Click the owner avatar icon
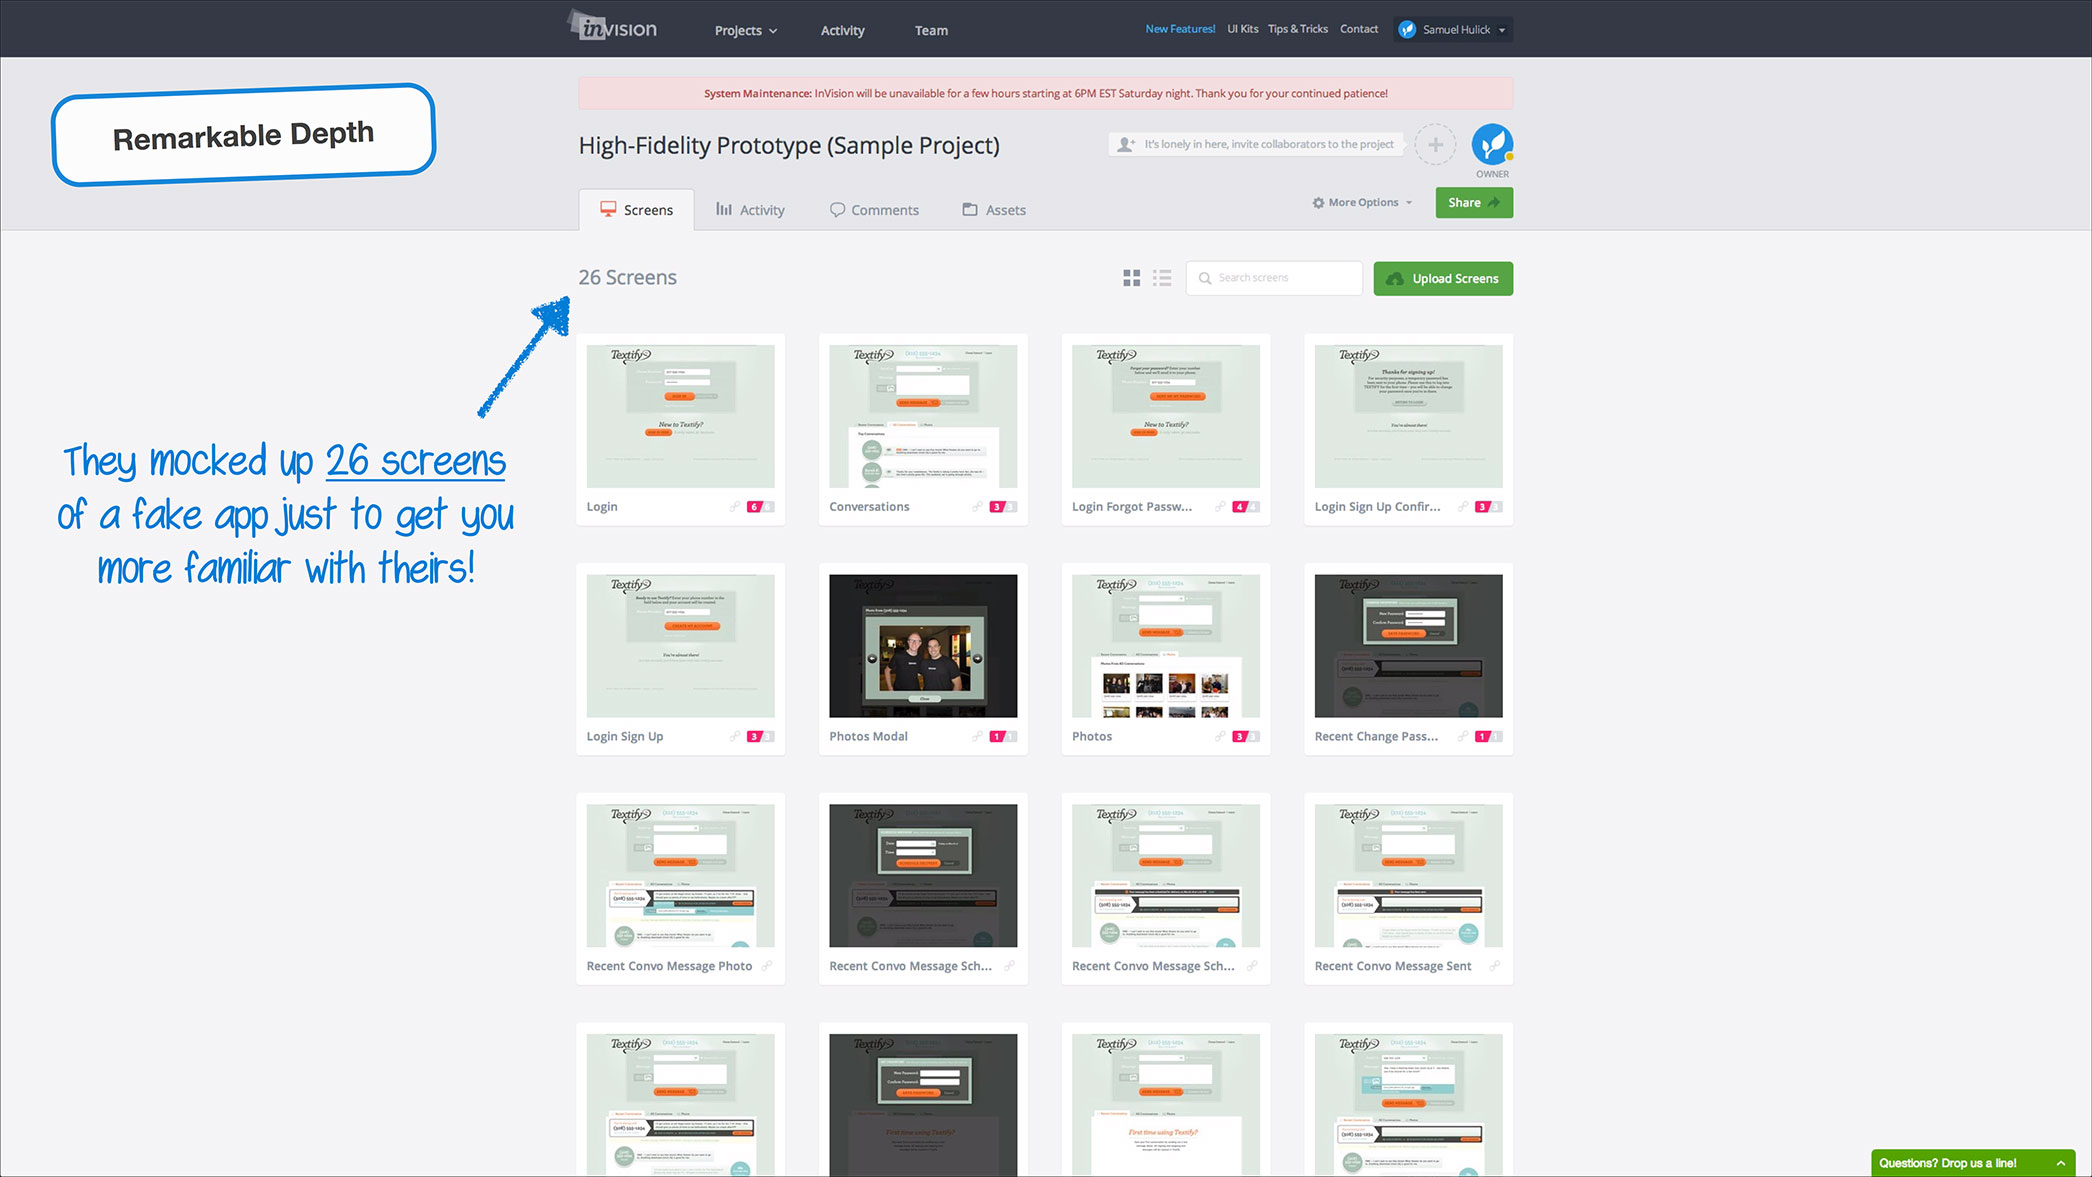This screenshot has width=2092, height=1177. [1492, 145]
